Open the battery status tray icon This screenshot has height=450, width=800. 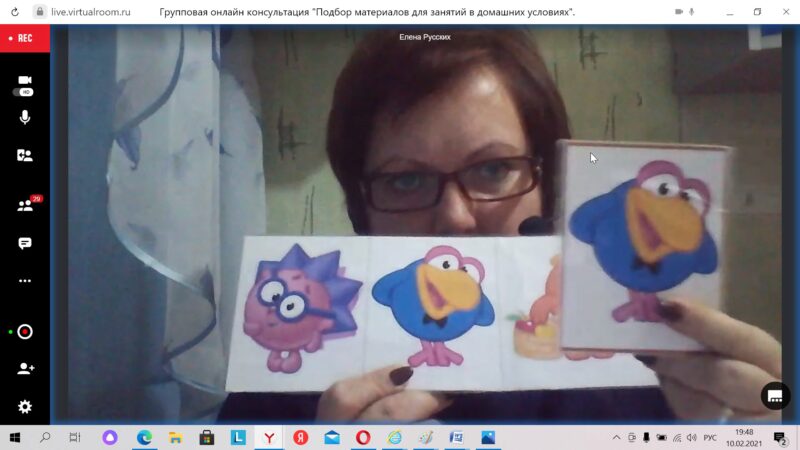pos(661,437)
